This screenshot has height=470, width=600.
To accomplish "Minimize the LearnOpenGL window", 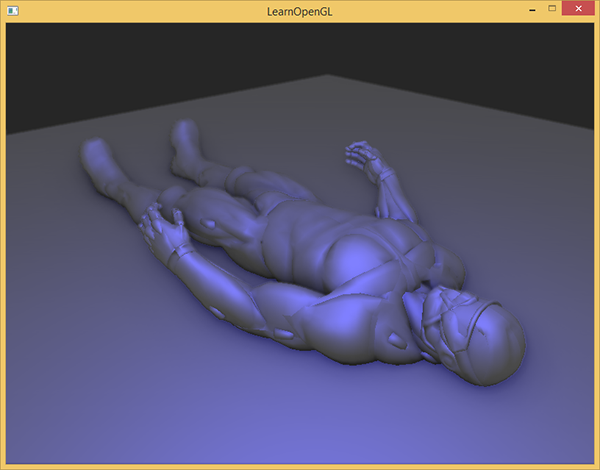I will pyautogui.click(x=530, y=9).
